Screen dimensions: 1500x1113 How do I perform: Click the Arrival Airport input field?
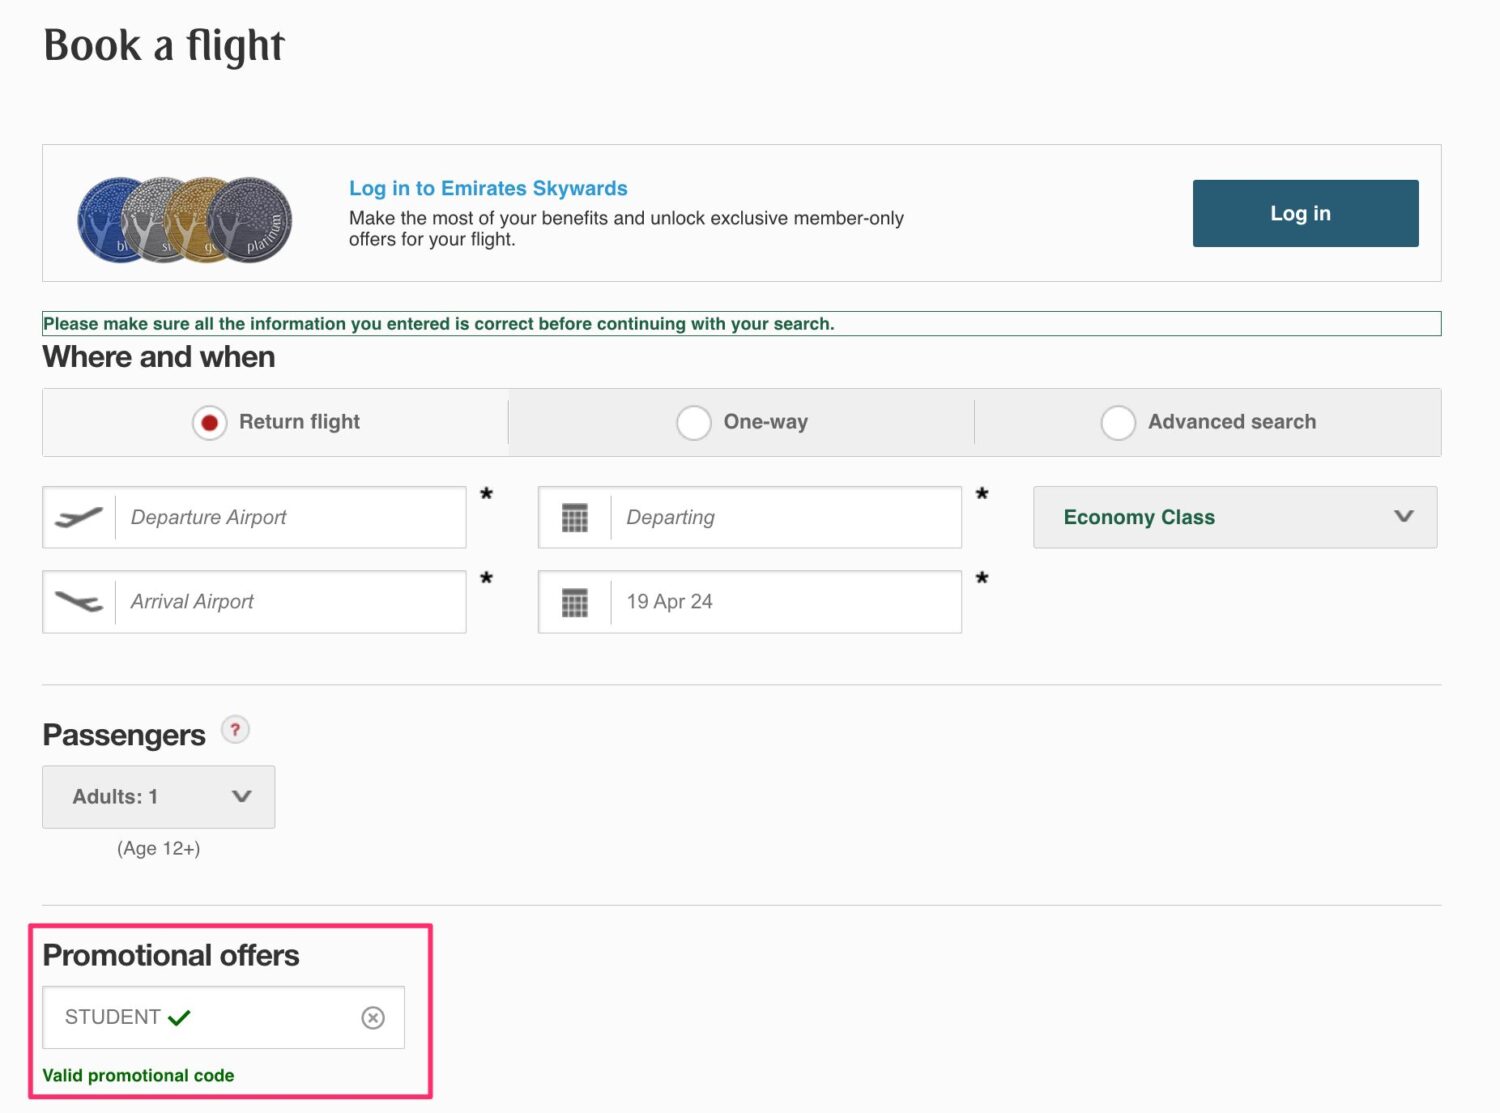coord(290,602)
